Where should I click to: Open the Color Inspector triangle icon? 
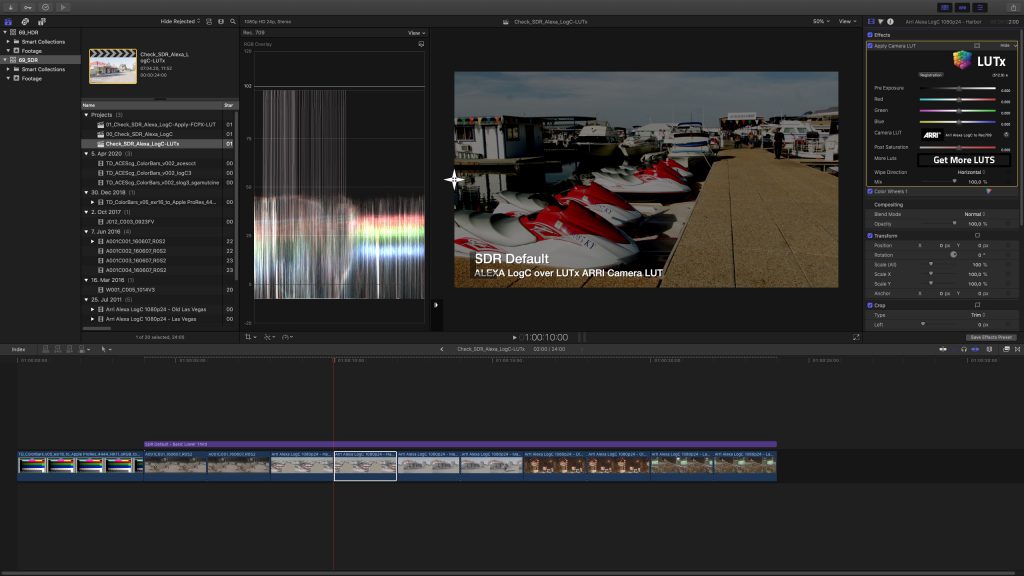(880, 22)
